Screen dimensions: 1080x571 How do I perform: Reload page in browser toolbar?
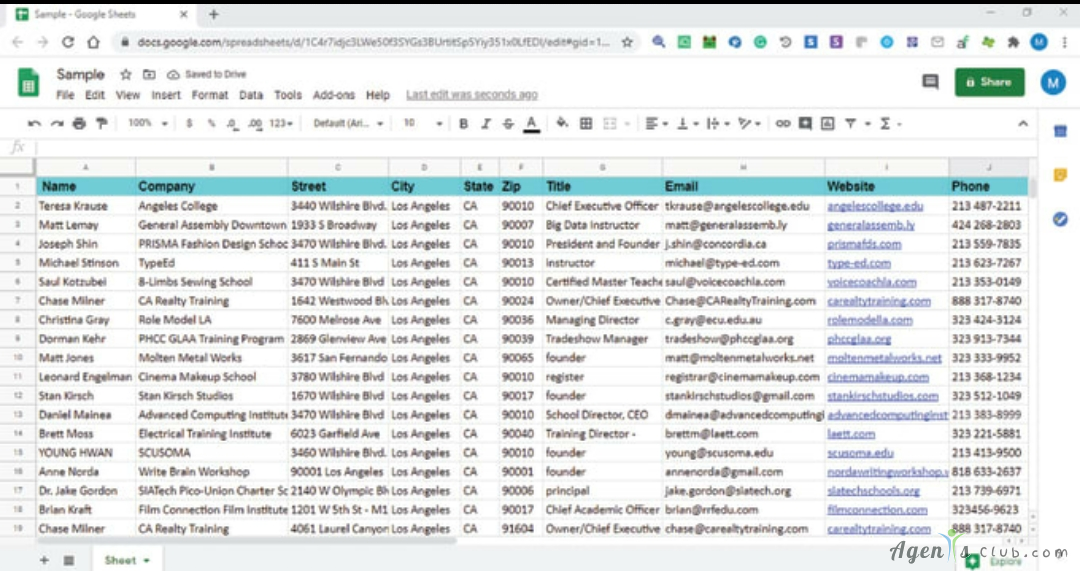[68, 42]
